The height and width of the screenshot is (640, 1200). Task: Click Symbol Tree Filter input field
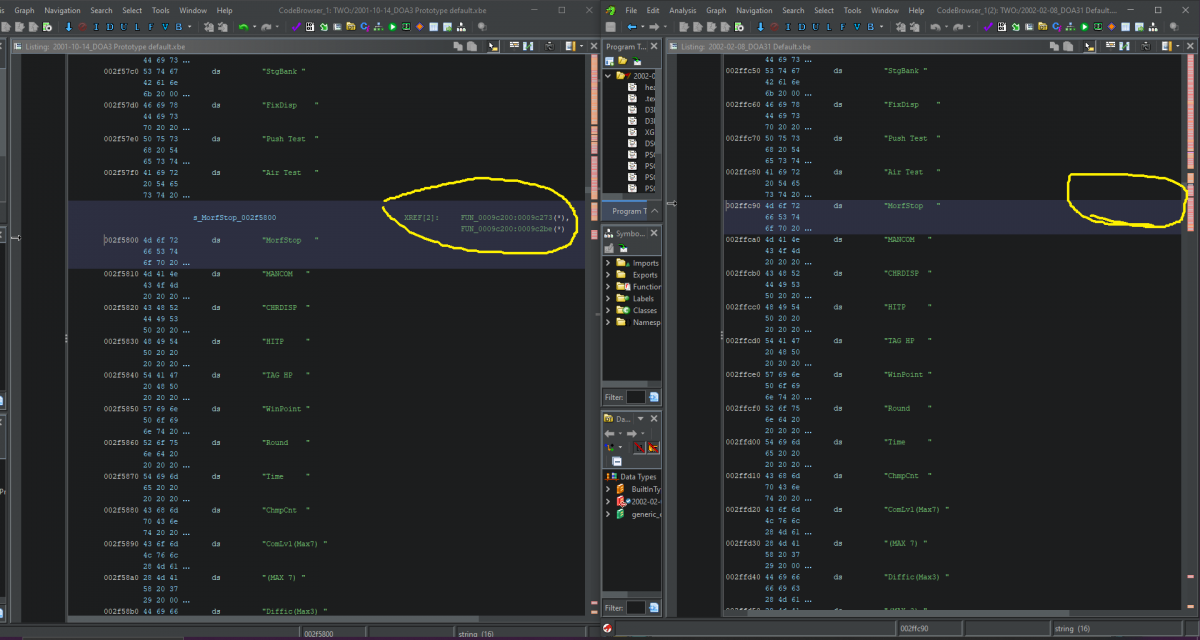635,397
